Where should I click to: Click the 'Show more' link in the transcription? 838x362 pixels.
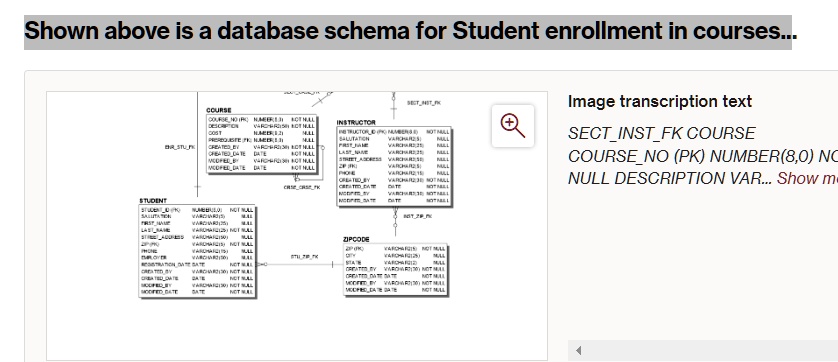pos(807,179)
